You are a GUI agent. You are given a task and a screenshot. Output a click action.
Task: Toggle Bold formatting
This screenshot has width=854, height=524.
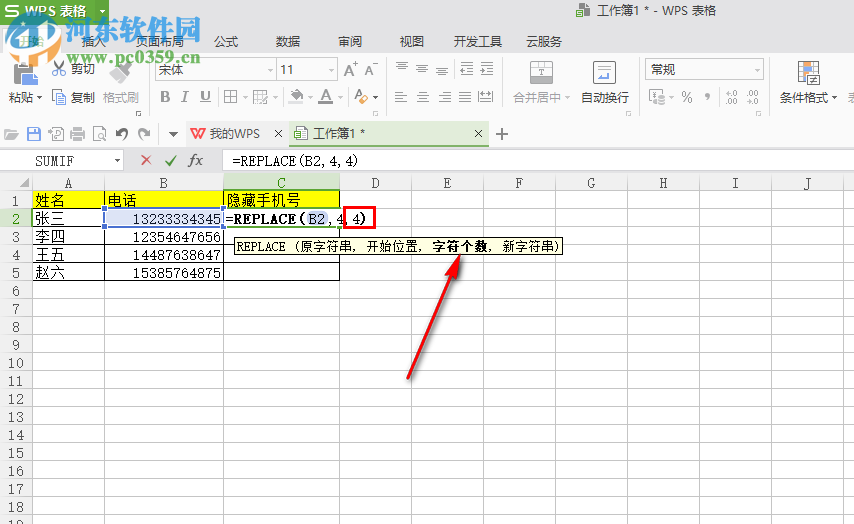165,97
